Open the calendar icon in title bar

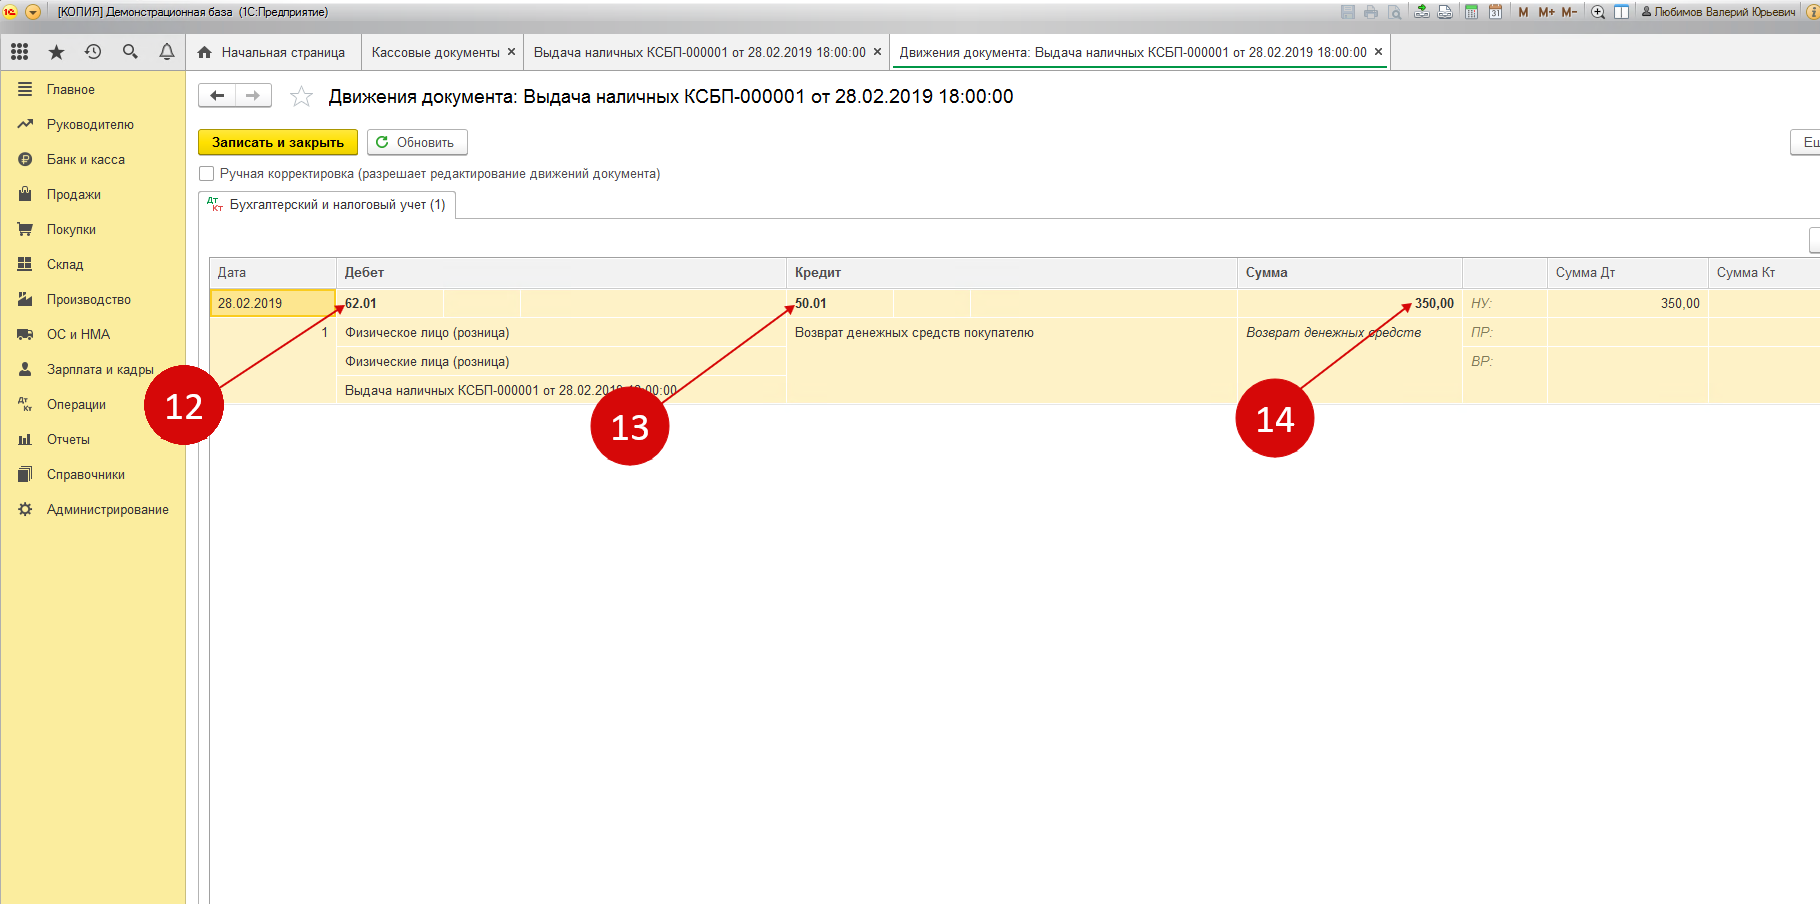click(1495, 12)
